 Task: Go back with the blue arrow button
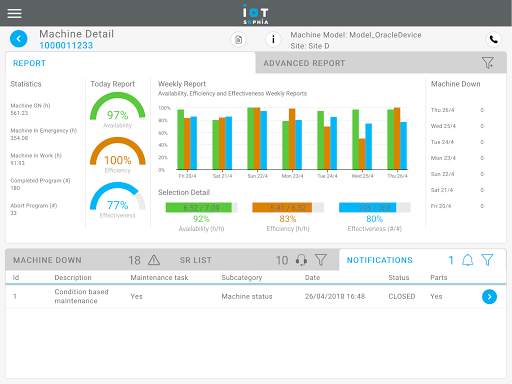pos(19,39)
